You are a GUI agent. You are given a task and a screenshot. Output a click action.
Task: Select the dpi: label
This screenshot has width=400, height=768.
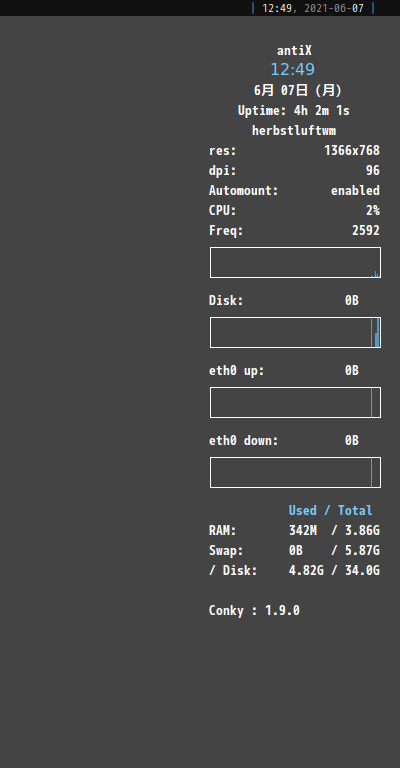click(x=222, y=171)
